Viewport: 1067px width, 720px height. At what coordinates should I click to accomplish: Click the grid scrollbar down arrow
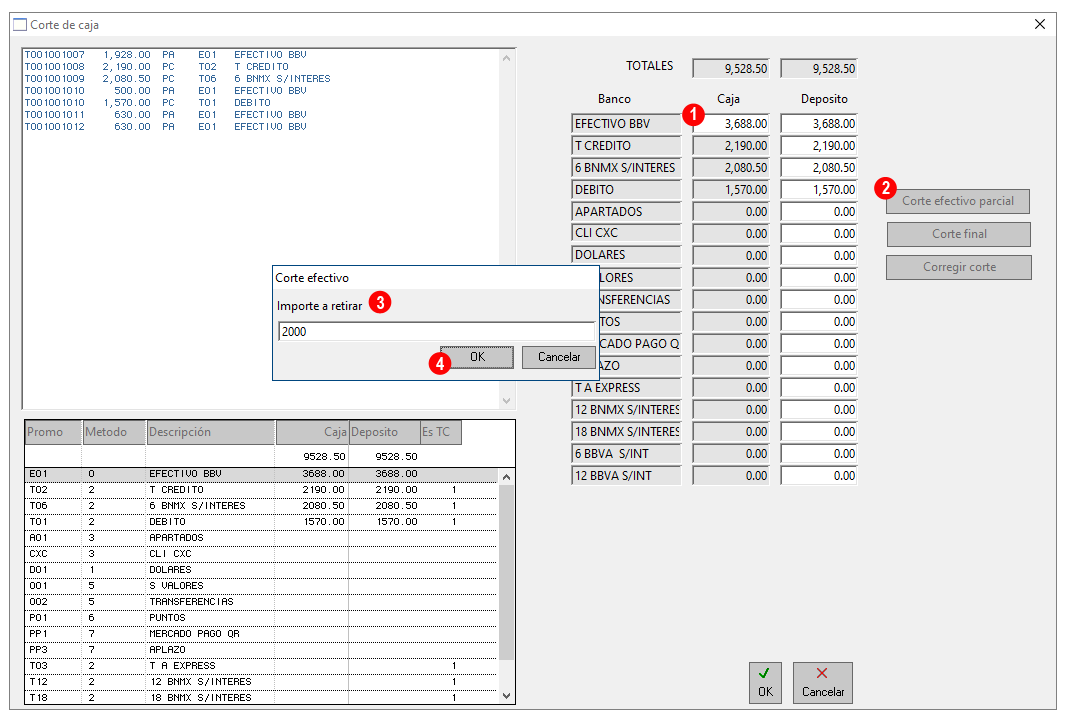pyautogui.click(x=506, y=696)
